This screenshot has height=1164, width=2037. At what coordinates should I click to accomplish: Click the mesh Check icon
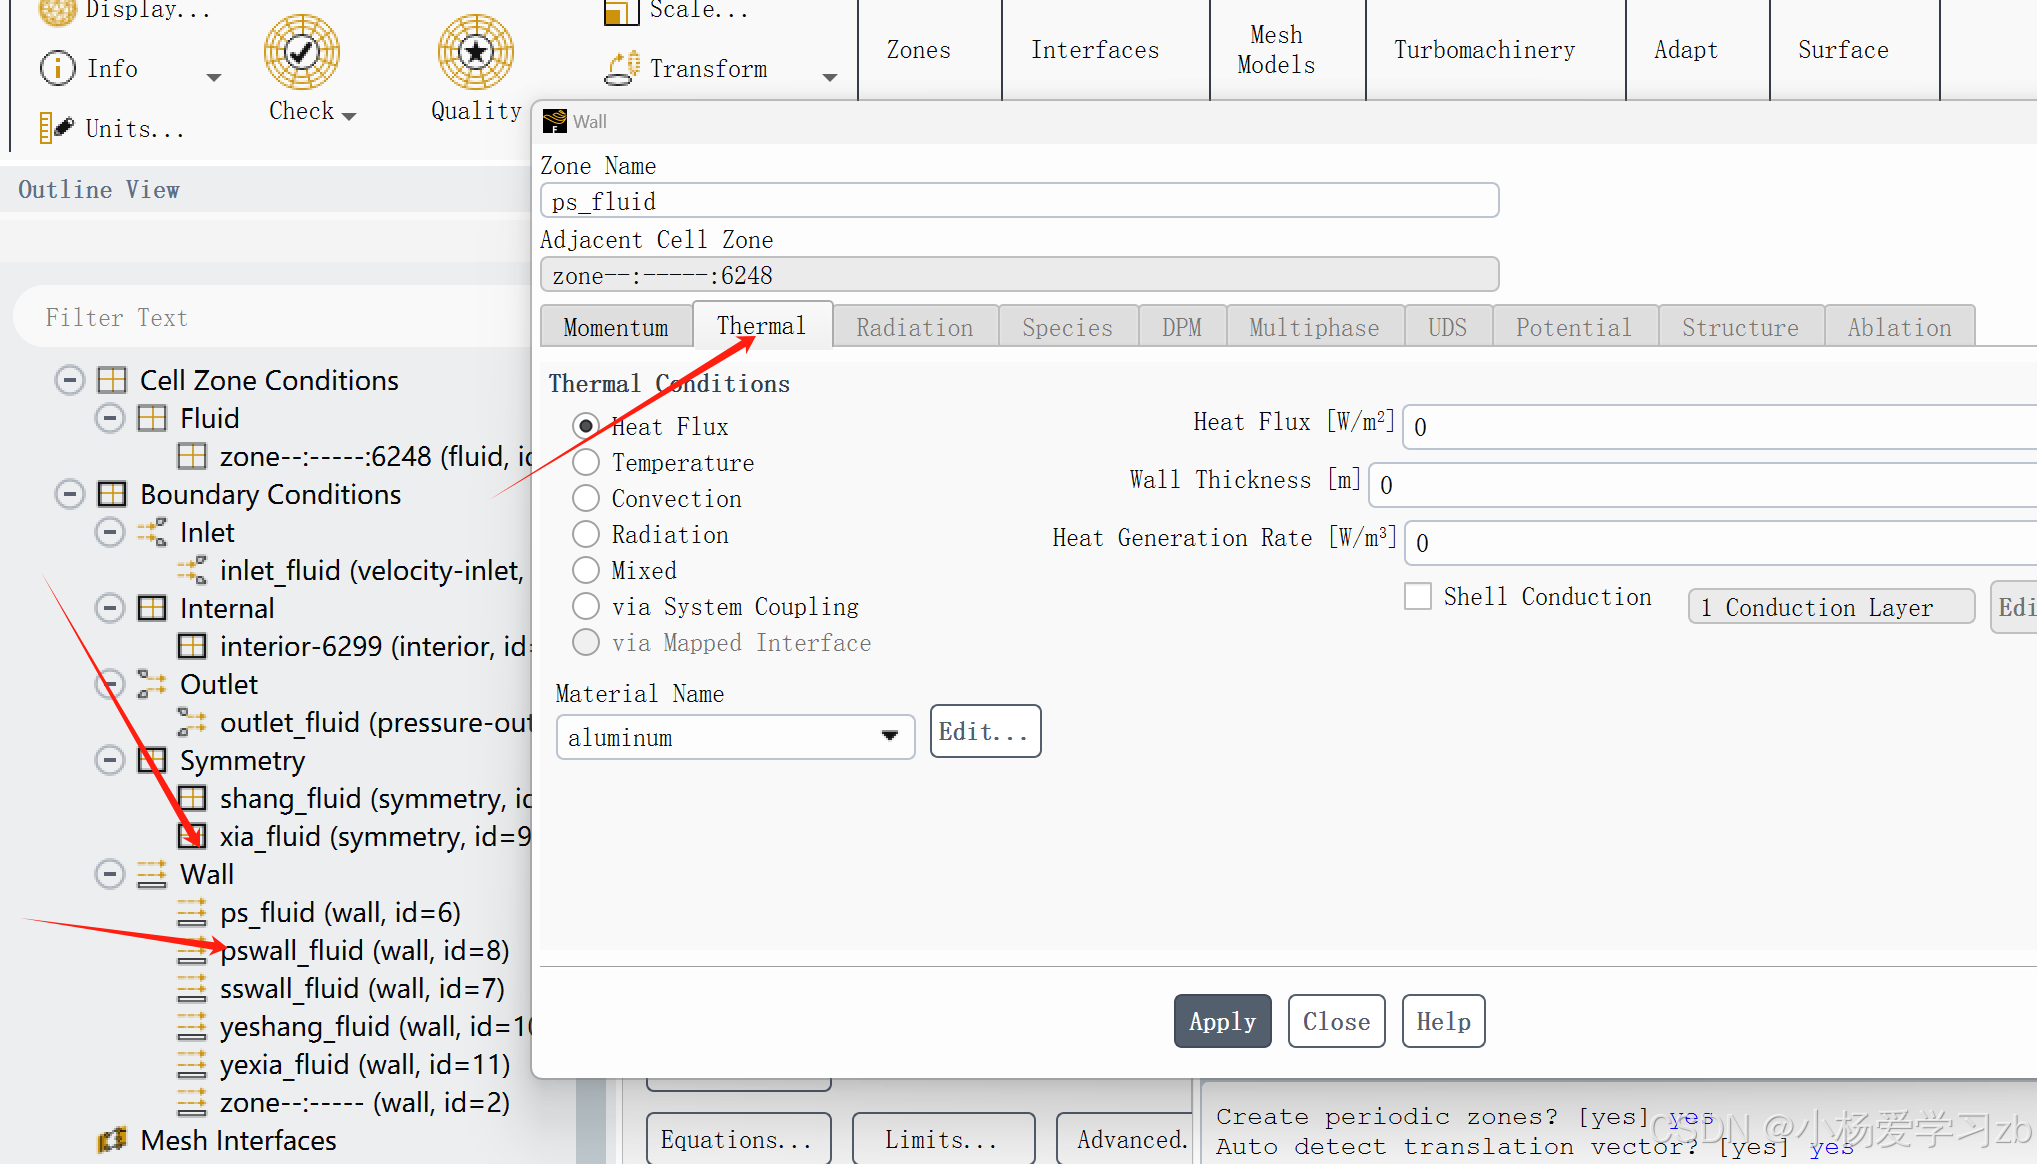[301, 52]
